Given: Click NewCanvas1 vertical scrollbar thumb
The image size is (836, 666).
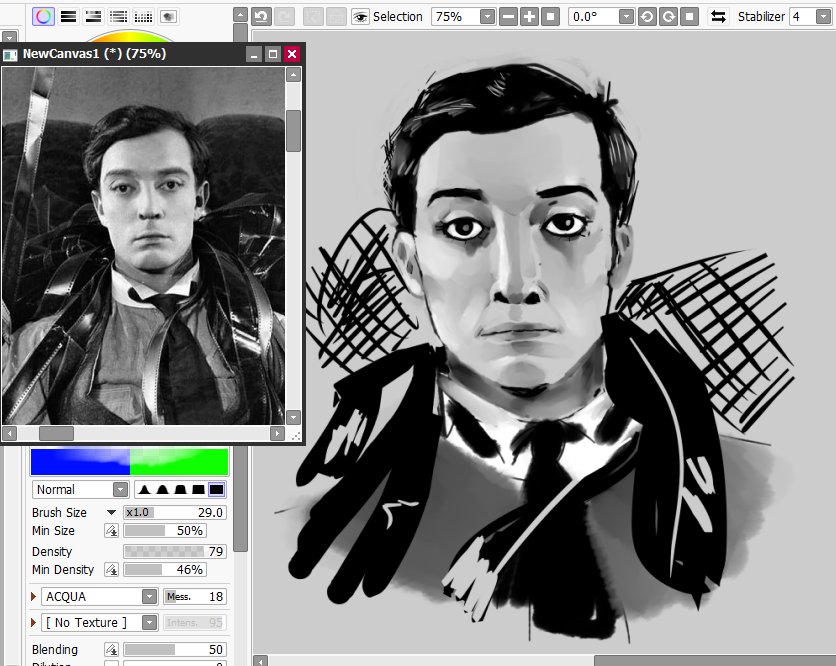Looking at the screenshot, I should 293,131.
